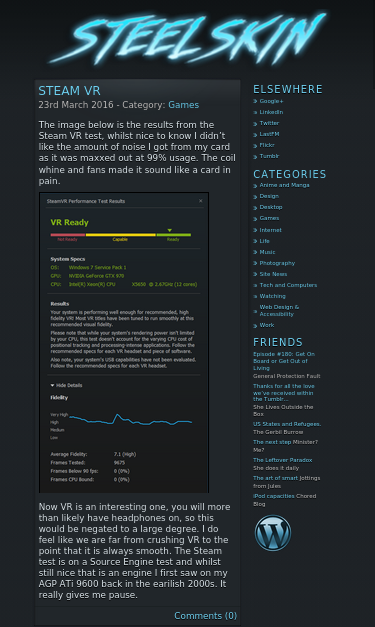The width and height of the screenshot is (375, 627).
Task: Visit the Google+ profile link
Action: tap(271, 101)
